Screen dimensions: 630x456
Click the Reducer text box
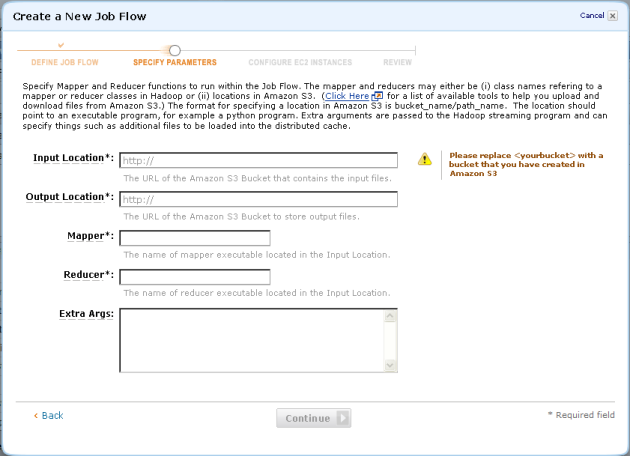(x=195, y=276)
